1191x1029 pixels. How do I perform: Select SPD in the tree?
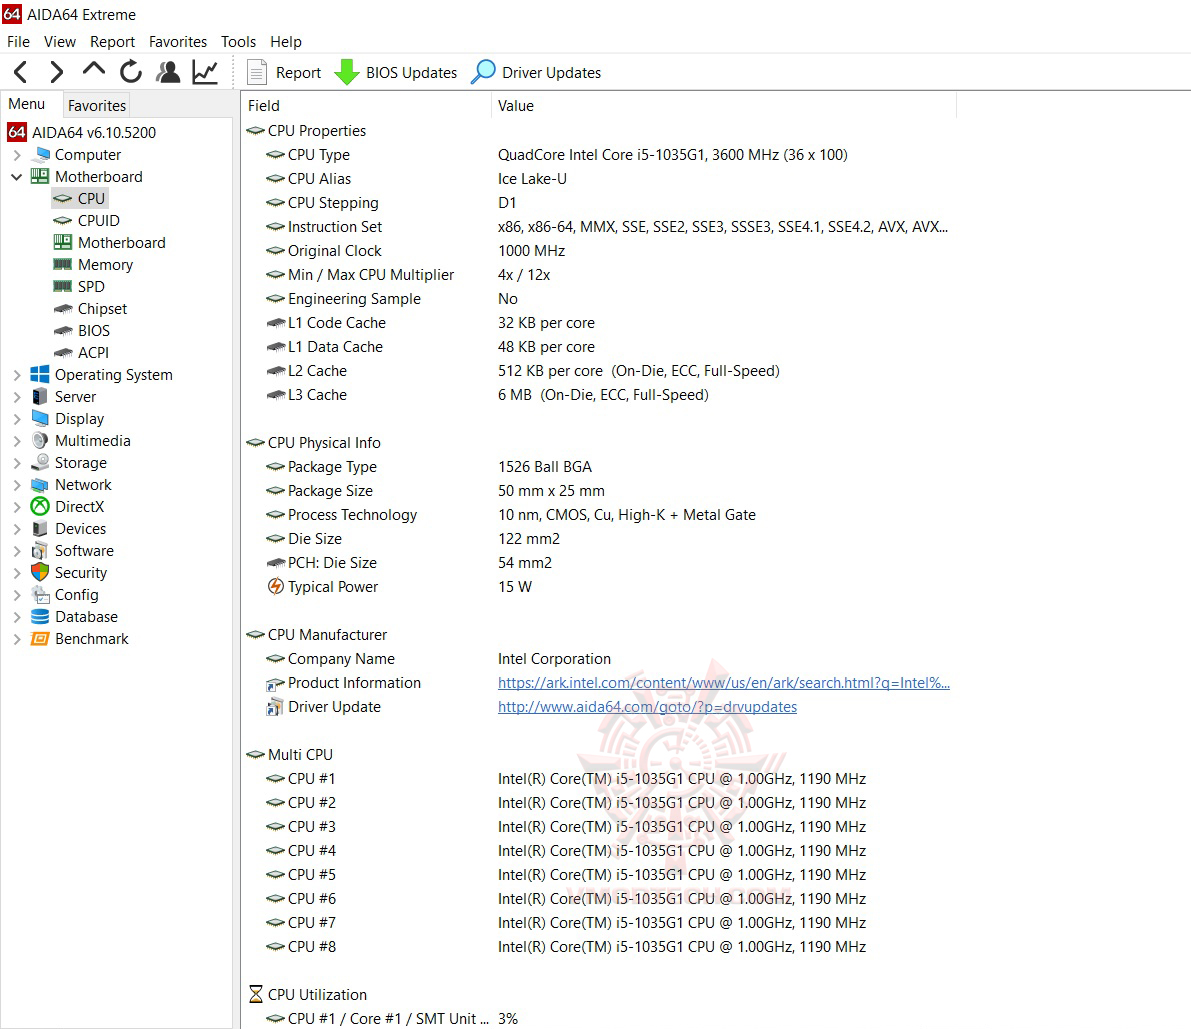[91, 286]
